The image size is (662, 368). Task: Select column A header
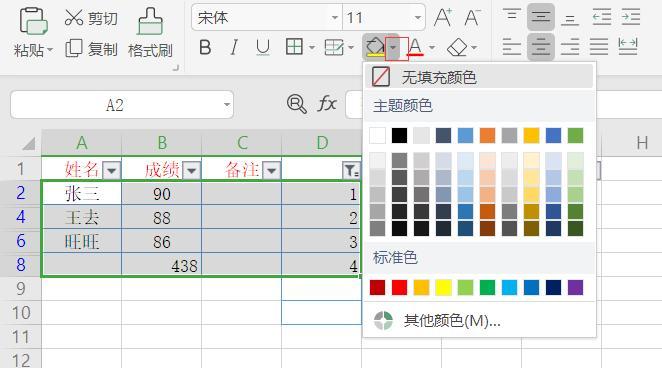tap(81, 143)
